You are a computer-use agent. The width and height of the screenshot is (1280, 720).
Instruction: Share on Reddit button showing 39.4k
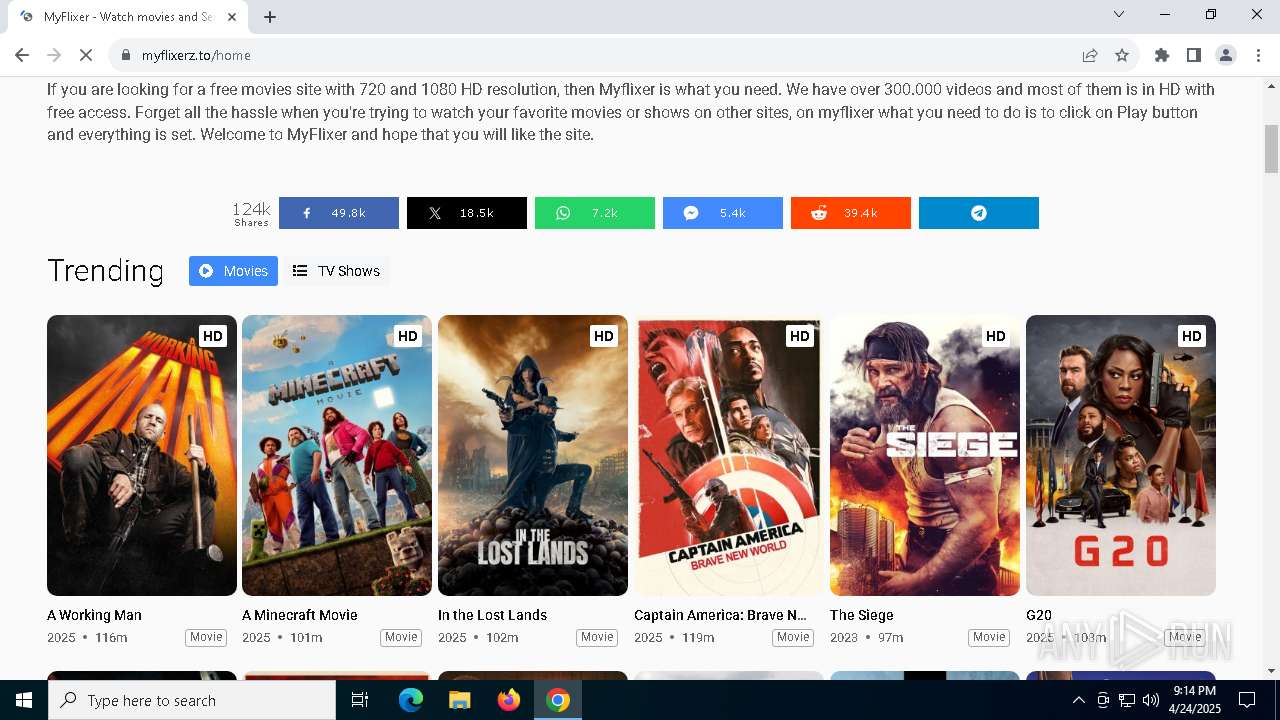[850, 213]
